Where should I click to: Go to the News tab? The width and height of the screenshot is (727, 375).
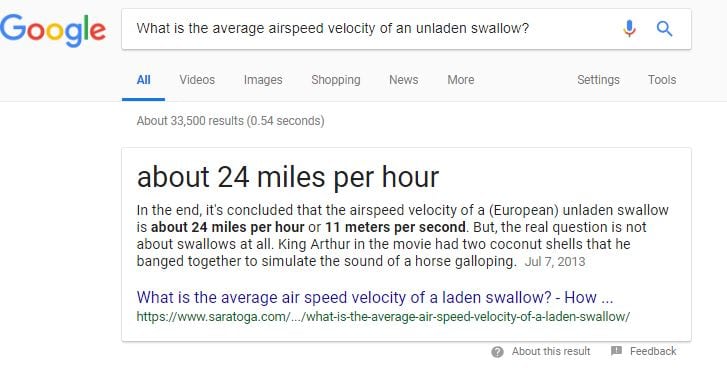(403, 80)
